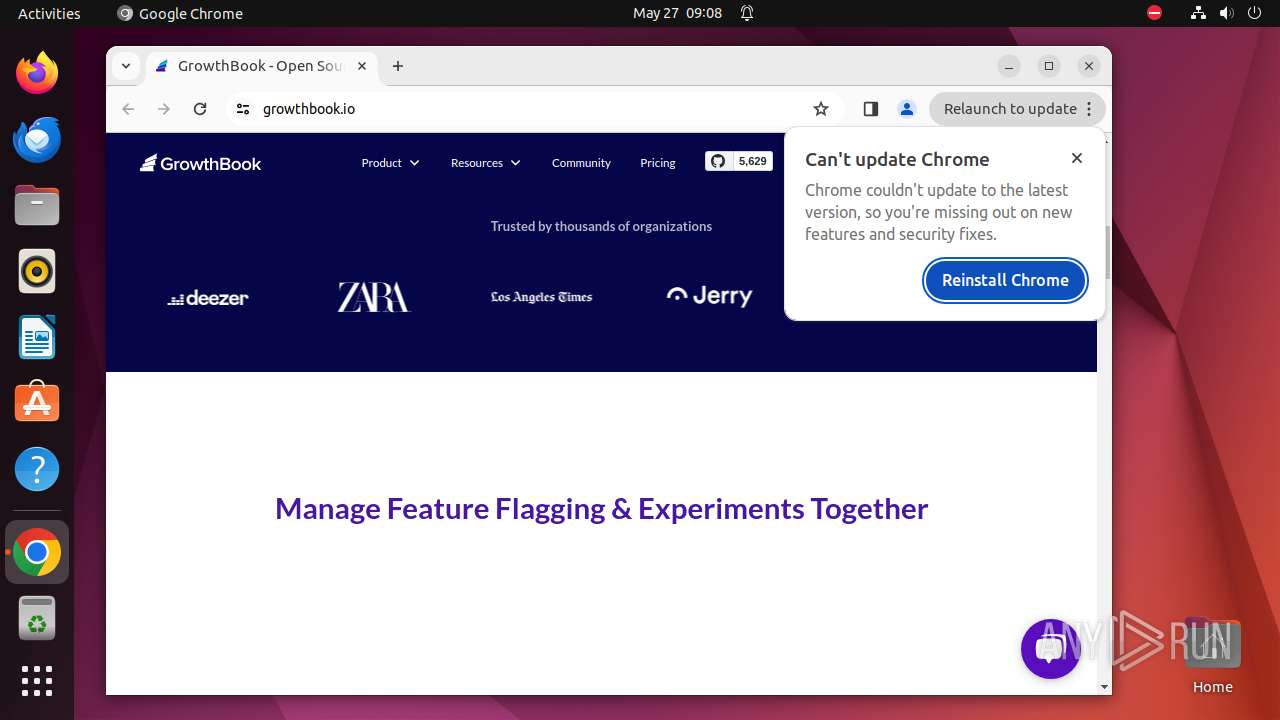
Task: Open Rhythmbox music player in dock
Action: pyautogui.click(x=37, y=271)
